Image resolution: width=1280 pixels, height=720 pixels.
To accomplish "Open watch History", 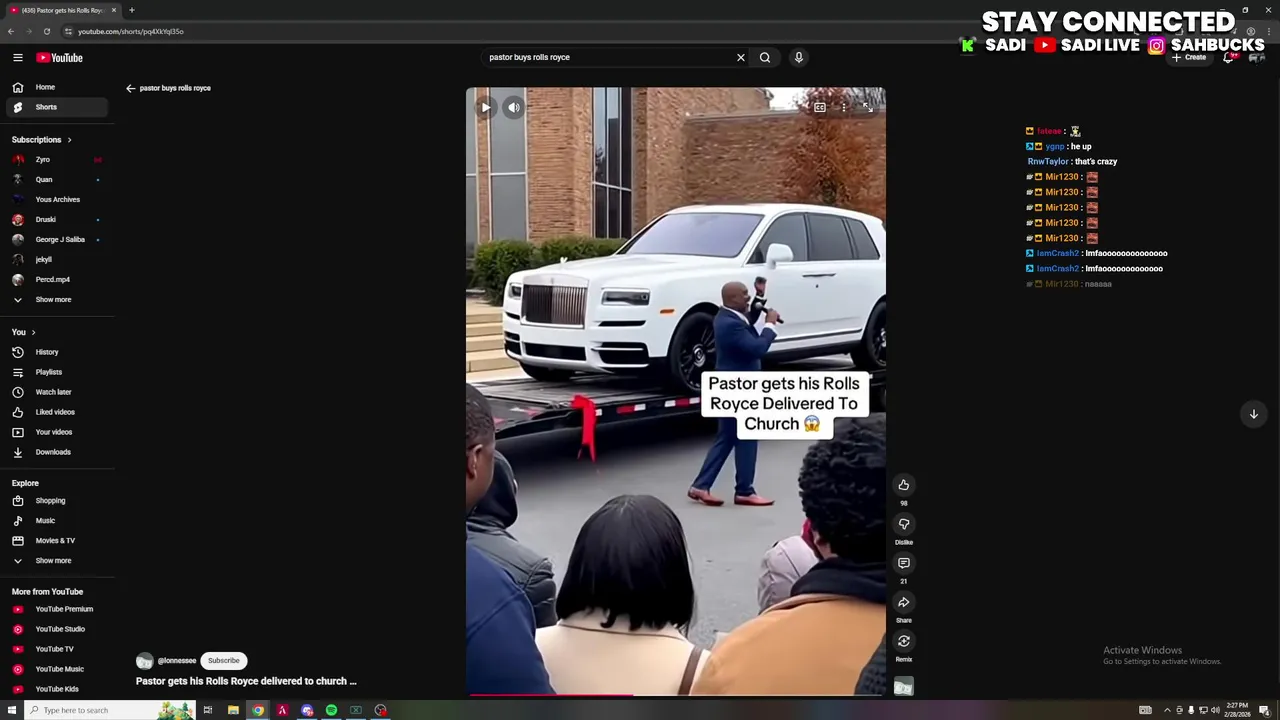I will tap(57, 352).
